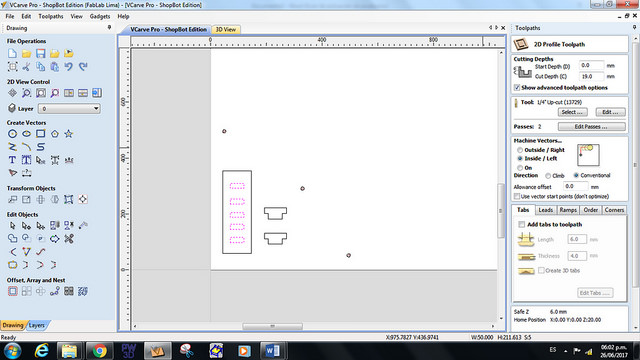Open the File menu
Viewport: 640px width, 360px height.
click(10, 16)
